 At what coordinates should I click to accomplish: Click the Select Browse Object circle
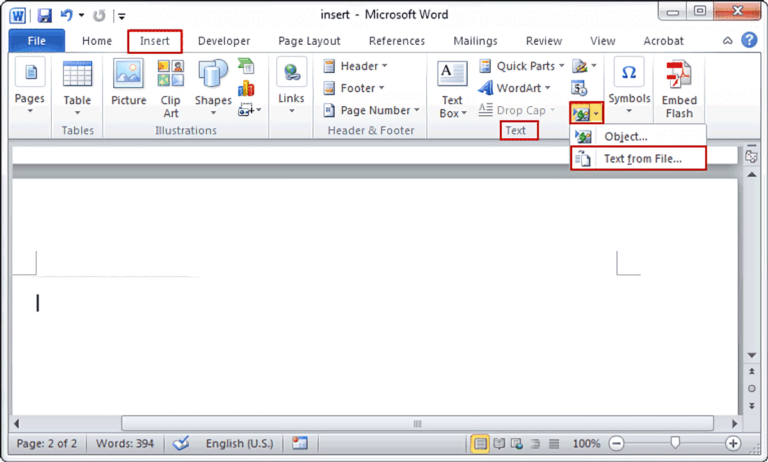point(751,389)
